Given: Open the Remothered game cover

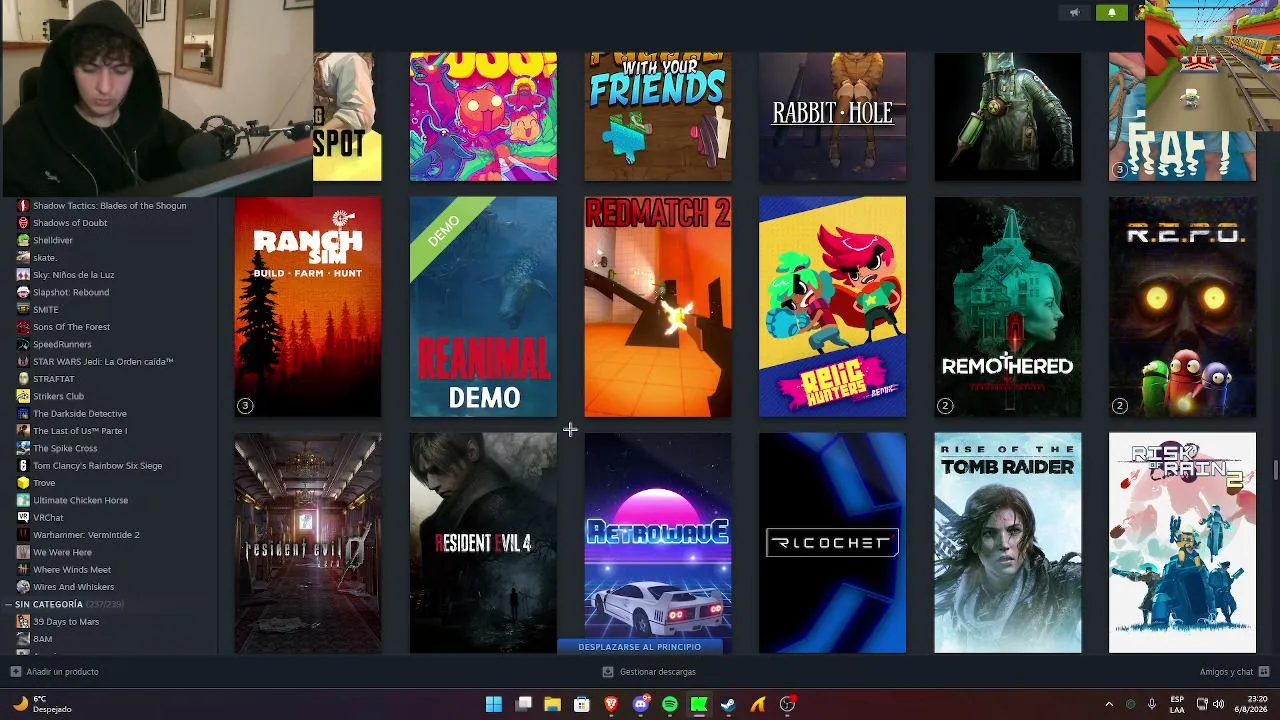Looking at the screenshot, I should [x=1007, y=307].
